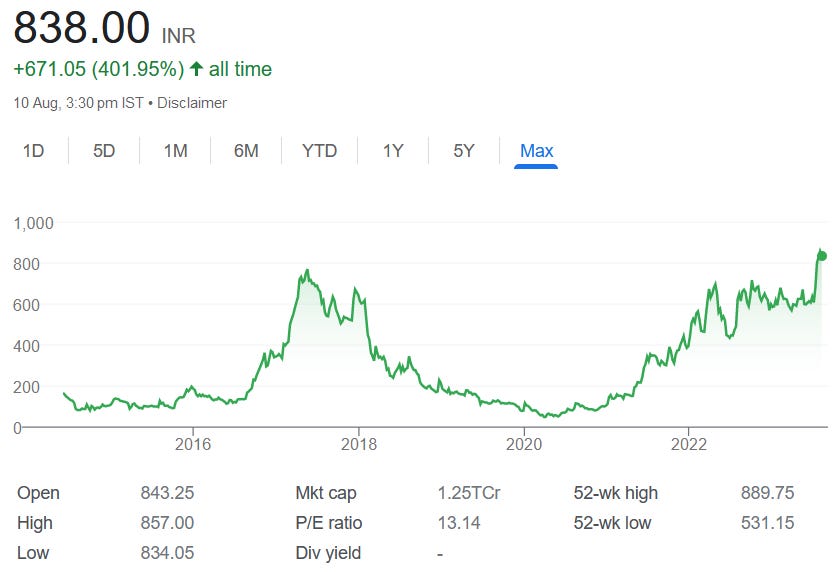The width and height of the screenshot is (837, 572).
Task: Click the Low label in stats
Action: click(33, 552)
